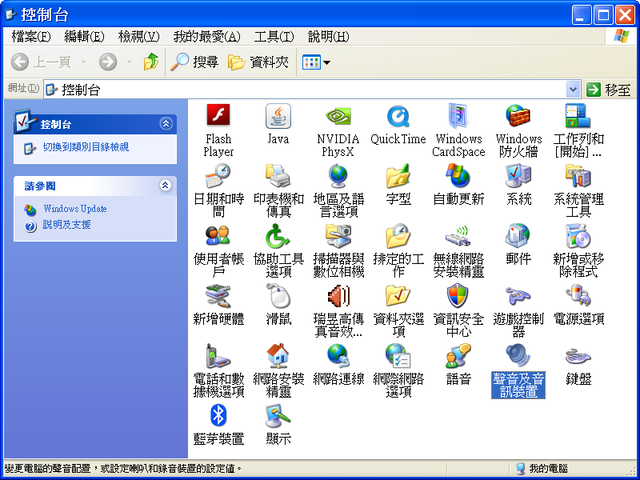Screen dimensions: 640x480
Task: Expand the address bar dropdown arrow
Action: (573, 89)
